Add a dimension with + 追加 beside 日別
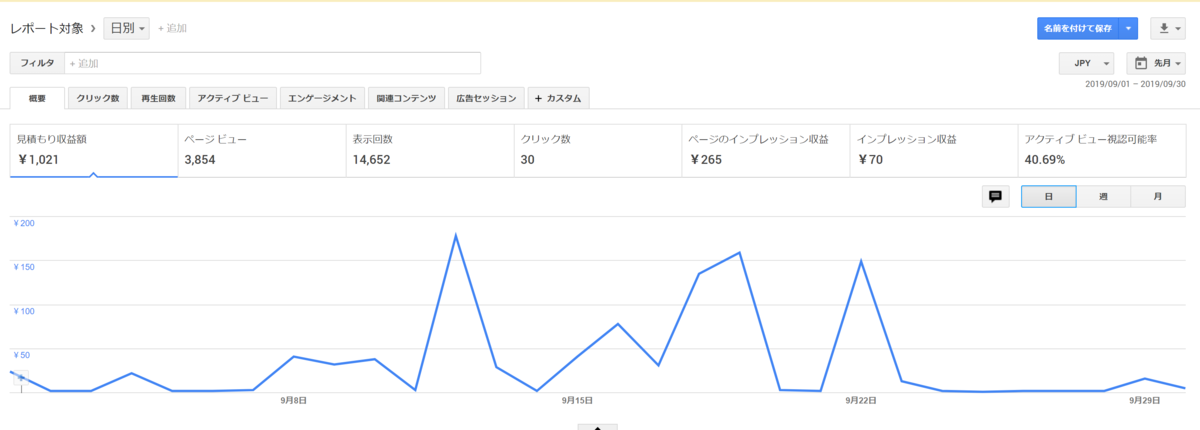 tap(172, 28)
